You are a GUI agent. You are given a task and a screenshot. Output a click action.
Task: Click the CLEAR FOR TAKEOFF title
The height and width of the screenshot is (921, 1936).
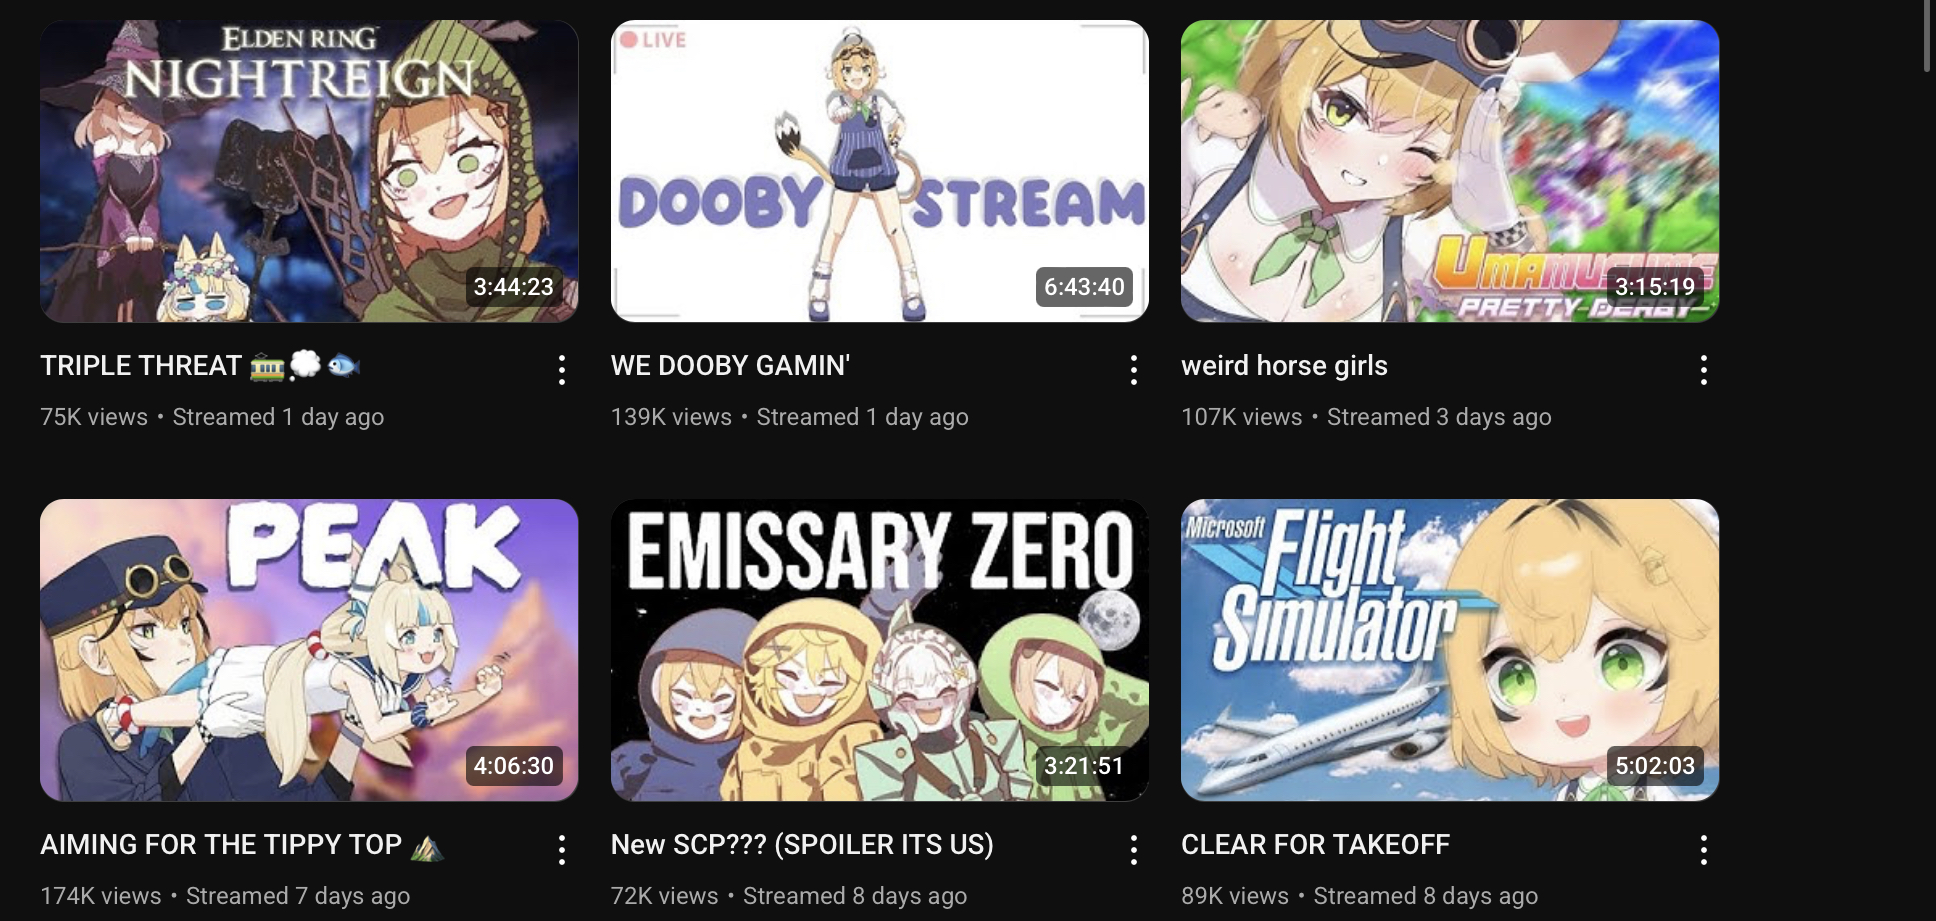coord(1315,845)
